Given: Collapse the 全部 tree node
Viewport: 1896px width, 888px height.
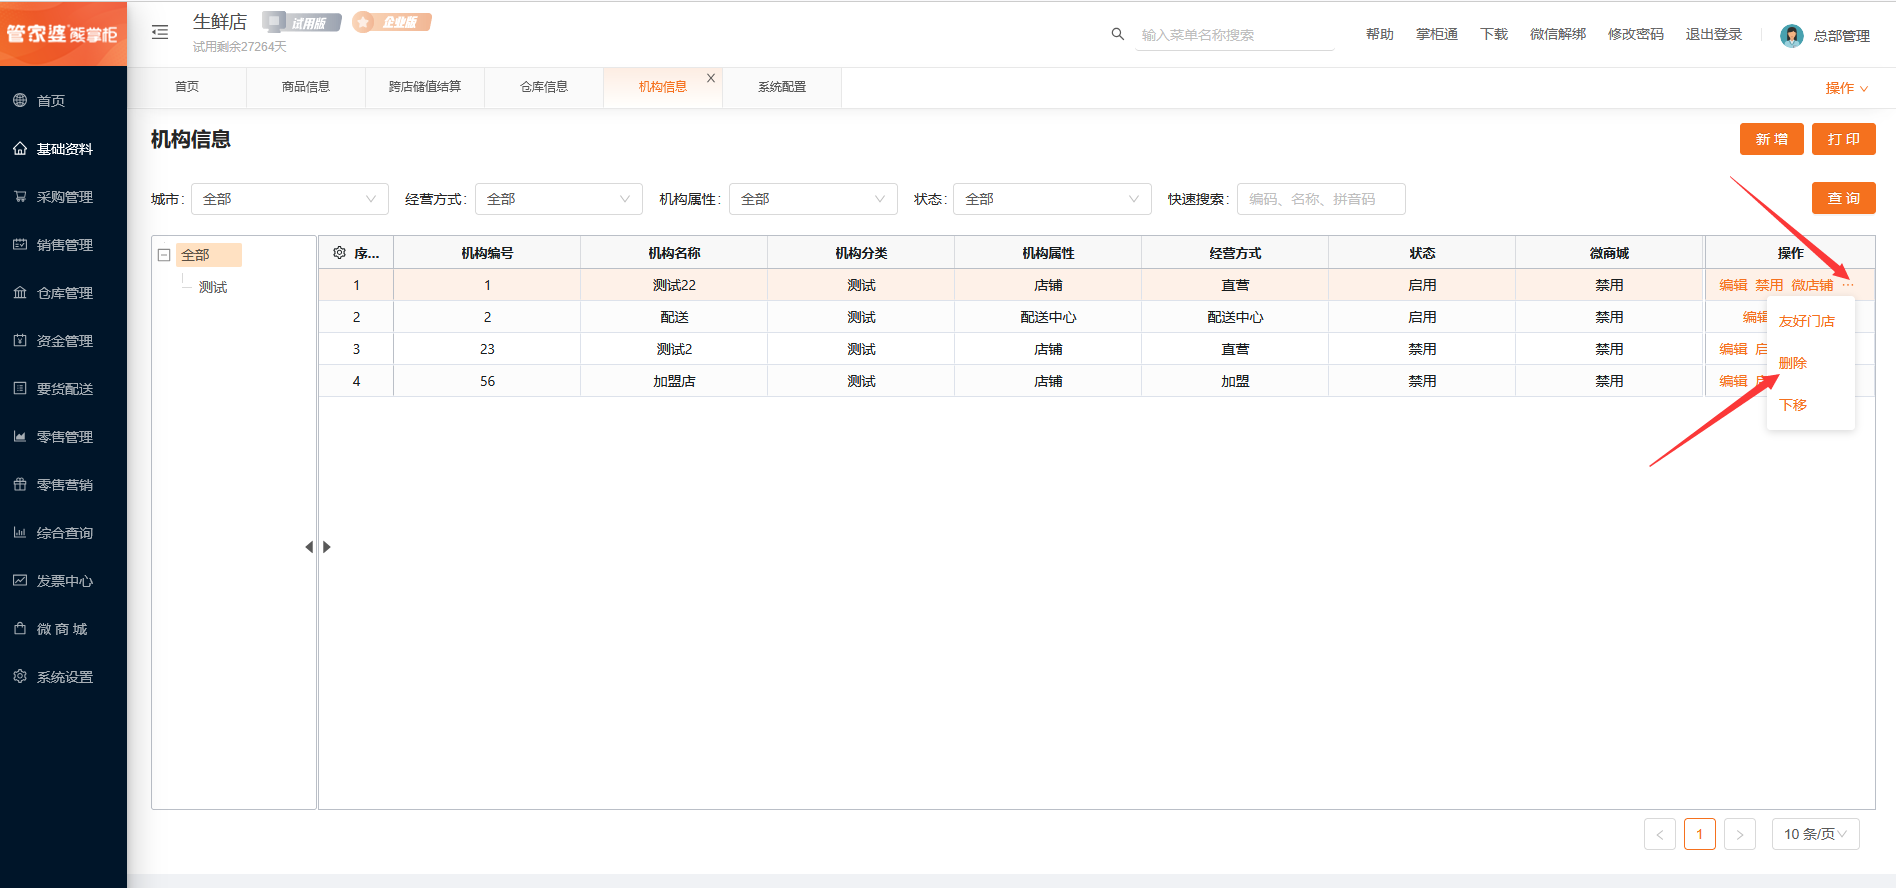Looking at the screenshot, I should tap(164, 255).
